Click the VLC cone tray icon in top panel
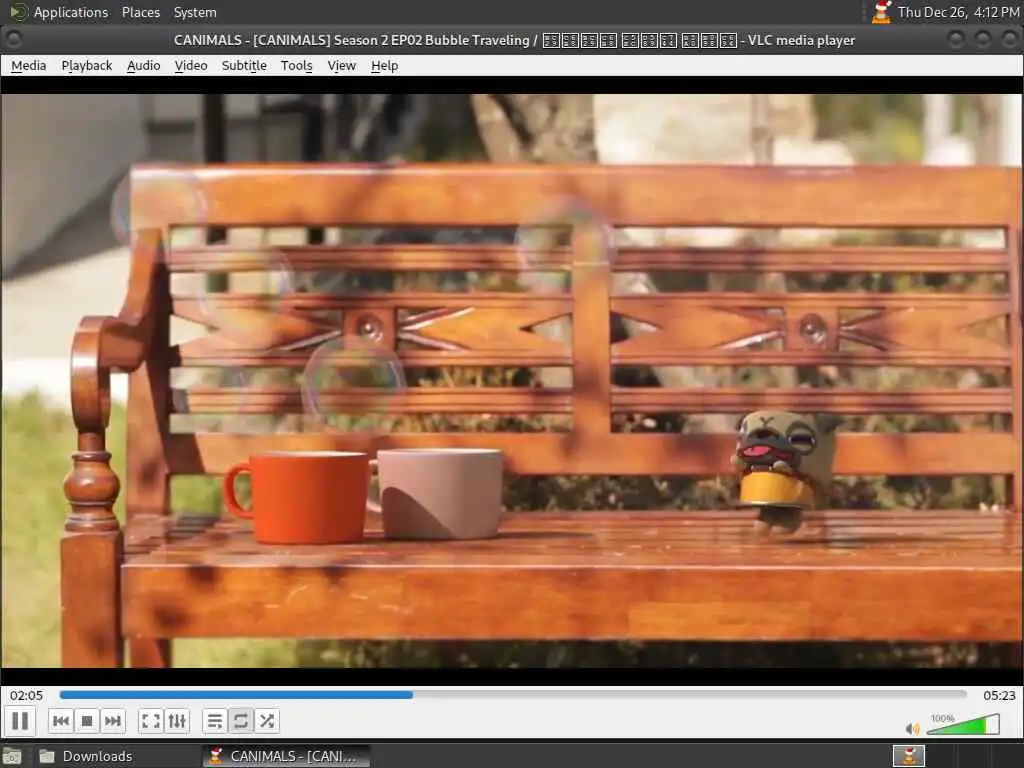 tap(882, 12)
